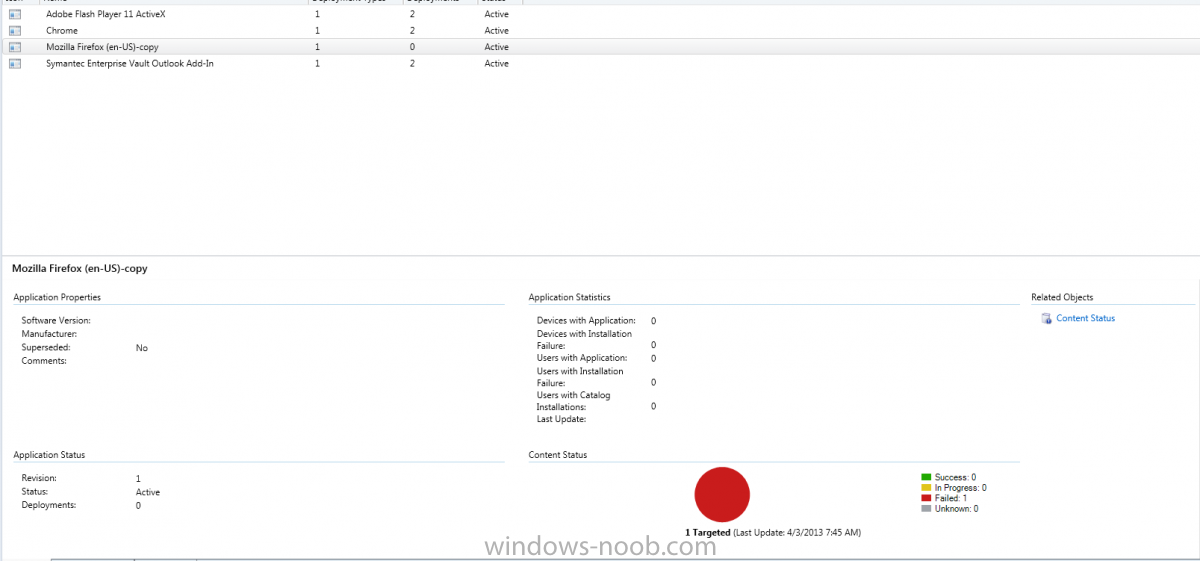Viewport: 1200px width, 561px height.
Task: Click the Failed: 1 legend text
Action: [951, 498]
